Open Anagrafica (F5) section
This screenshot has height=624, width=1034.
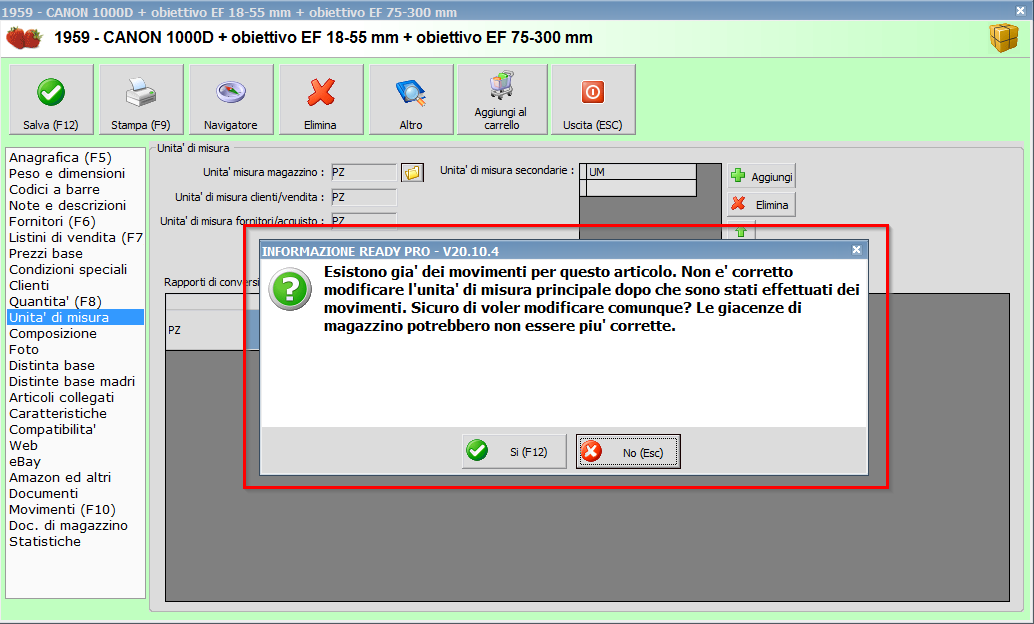pos(60,158)
